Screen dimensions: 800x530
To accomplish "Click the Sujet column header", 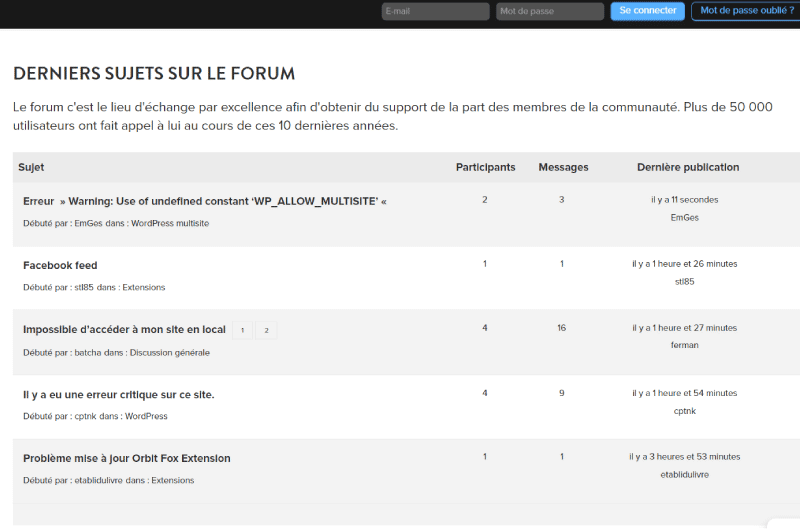I will click(31, 167).
